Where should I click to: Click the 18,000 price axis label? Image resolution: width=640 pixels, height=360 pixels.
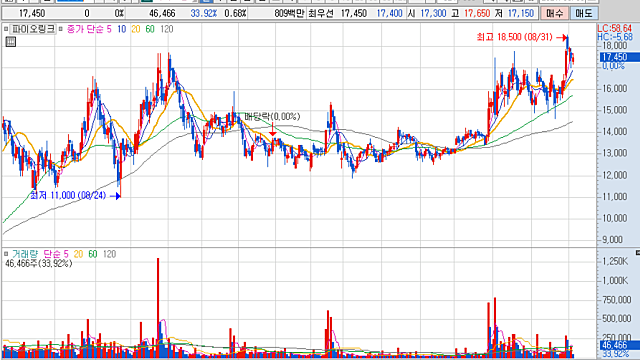[615, 46]
